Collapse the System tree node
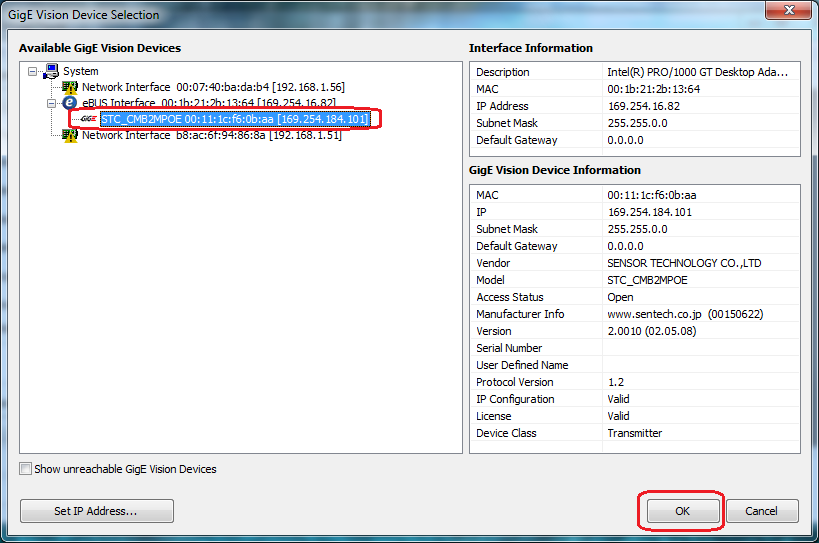 (x=33, y=71)
